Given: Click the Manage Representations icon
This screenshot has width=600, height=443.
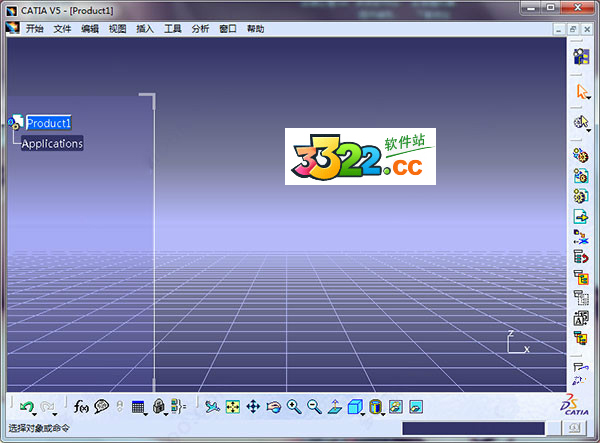Looking at the screenshot, I should click(x=581, y=318).
